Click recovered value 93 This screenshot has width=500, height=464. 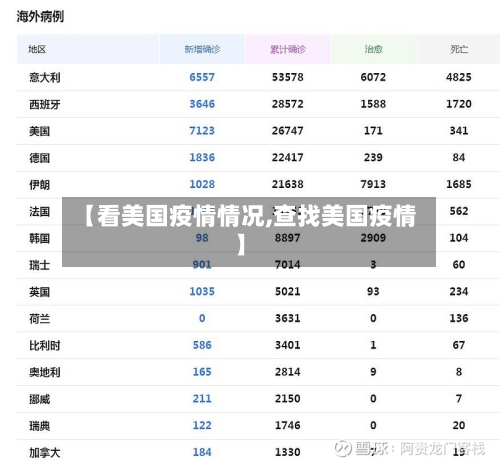tap(373, 292)
